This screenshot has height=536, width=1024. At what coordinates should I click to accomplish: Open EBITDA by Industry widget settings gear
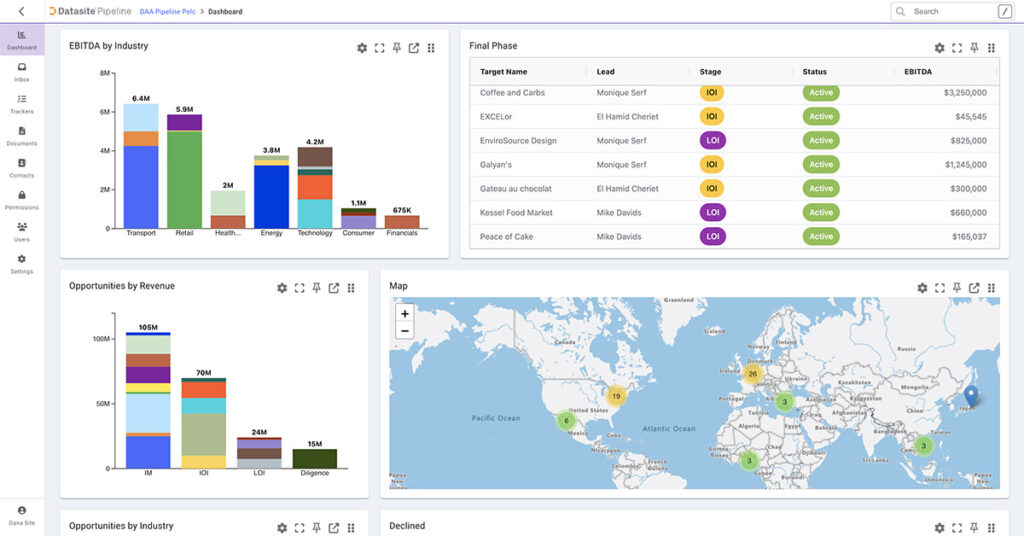pyautogui.click(x=362, y=48)
